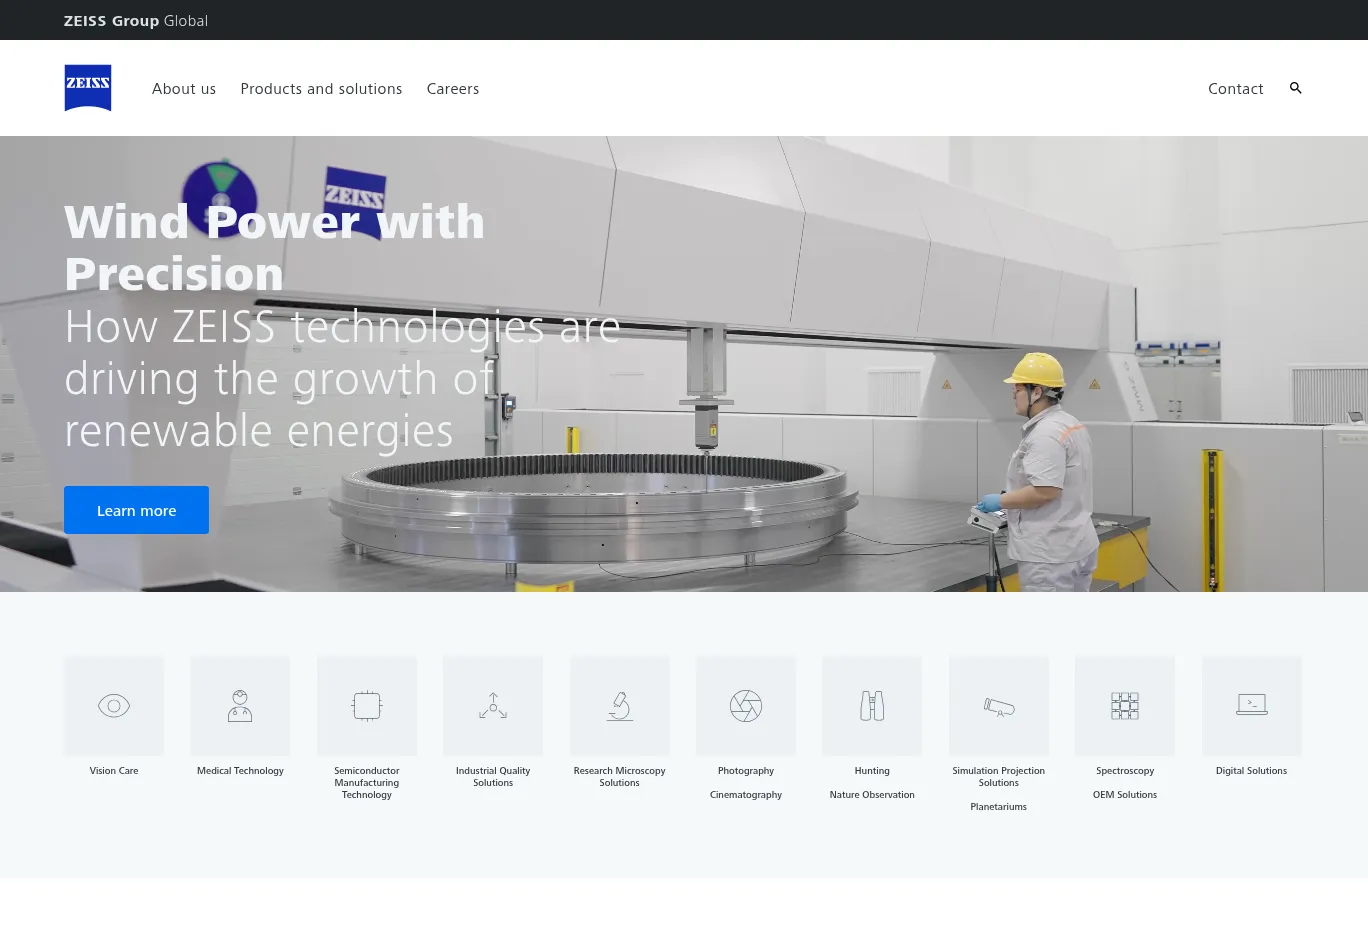Select the Vision Care eye icon
The width and height of the screenshot is (1368, 950).
(114, 706)
